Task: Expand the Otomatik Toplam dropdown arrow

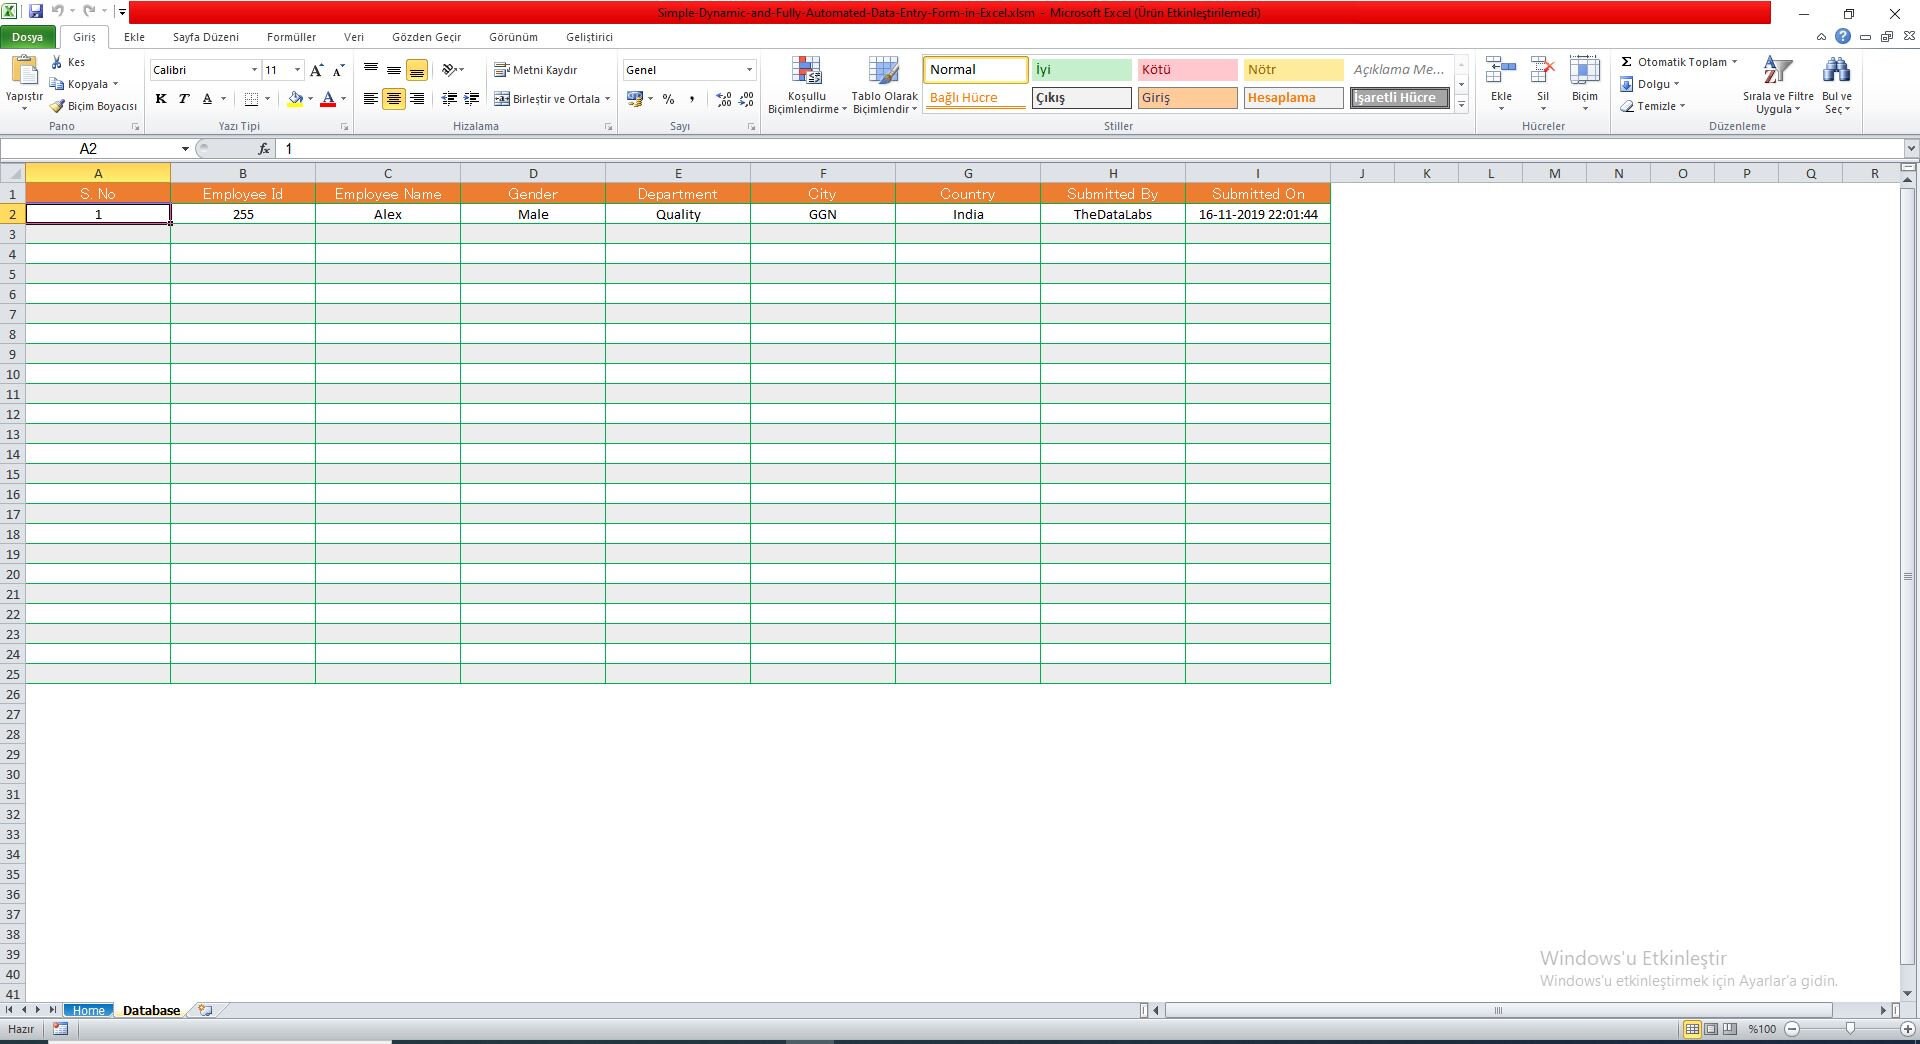Action: pos(1734,62)
